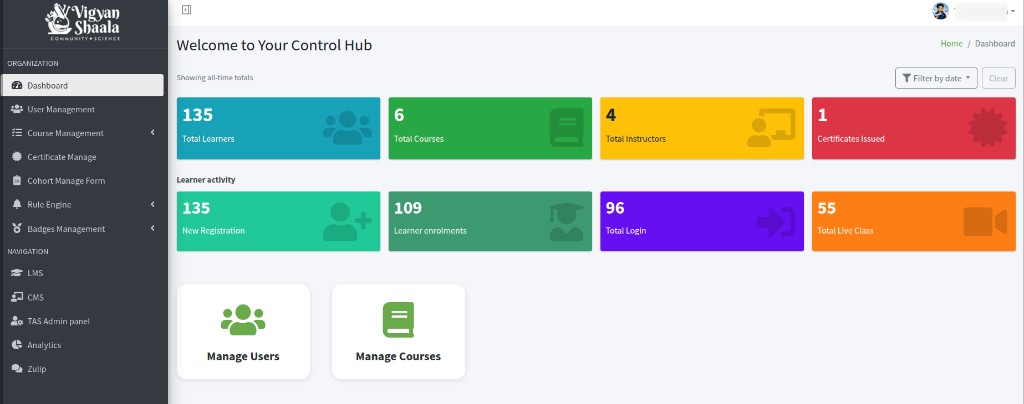Click the User Management people icon
This screenshot has width=1024, height=404.
(17, 109)
